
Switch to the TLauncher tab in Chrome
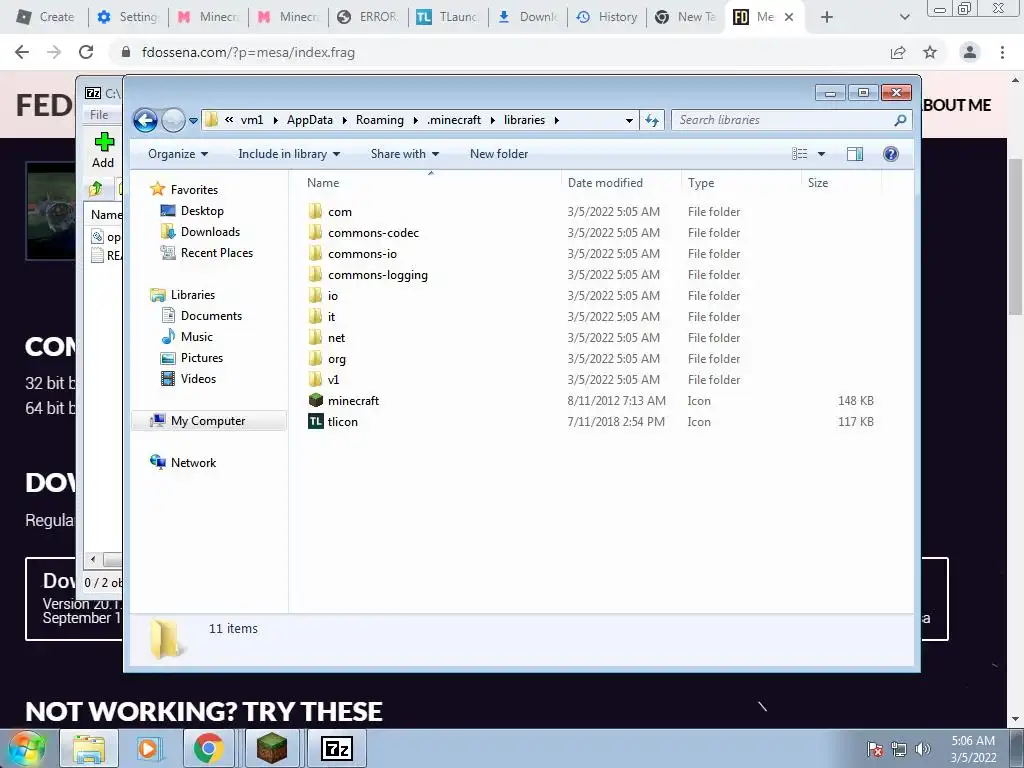(448, 17)
